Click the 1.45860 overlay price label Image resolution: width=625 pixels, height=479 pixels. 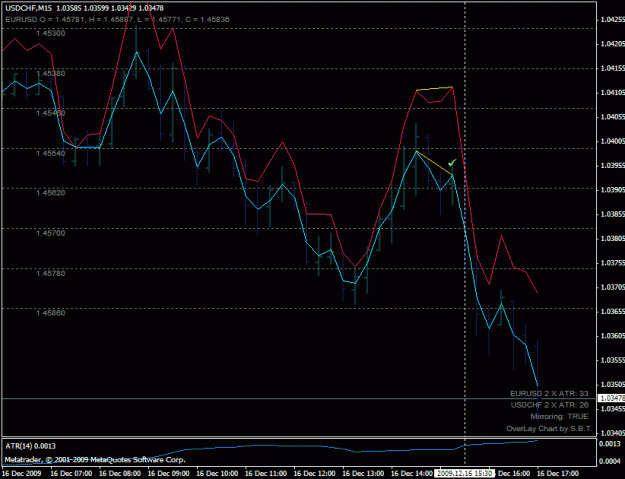click(x=51, y=313)
